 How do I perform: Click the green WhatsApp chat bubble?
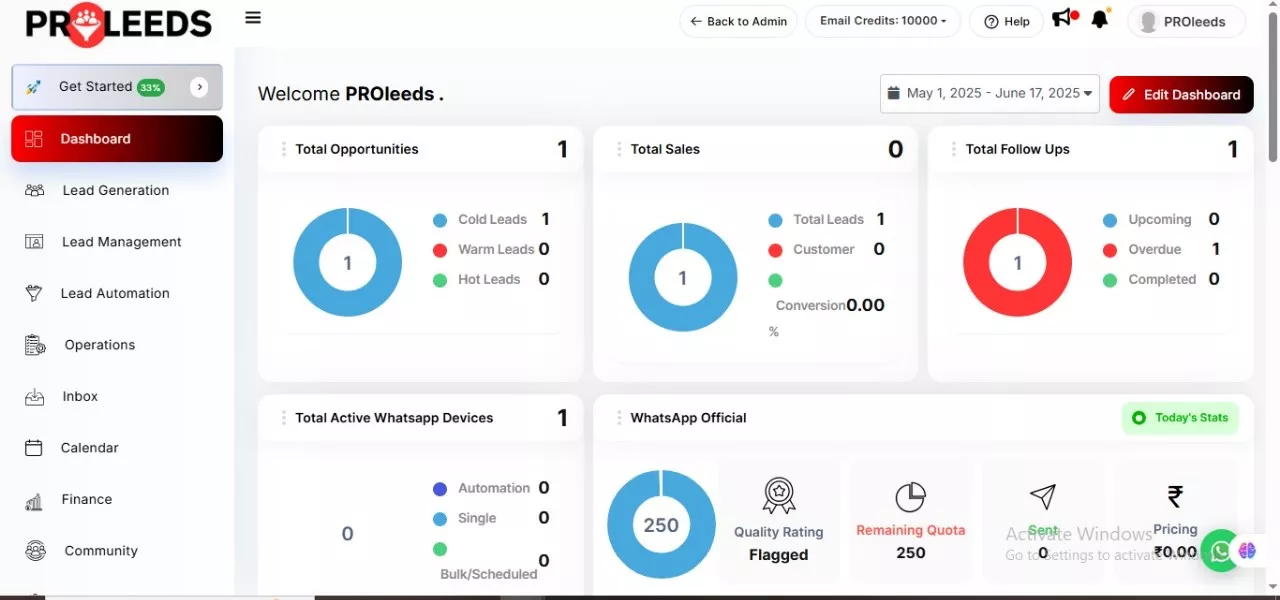(1220, 551)
